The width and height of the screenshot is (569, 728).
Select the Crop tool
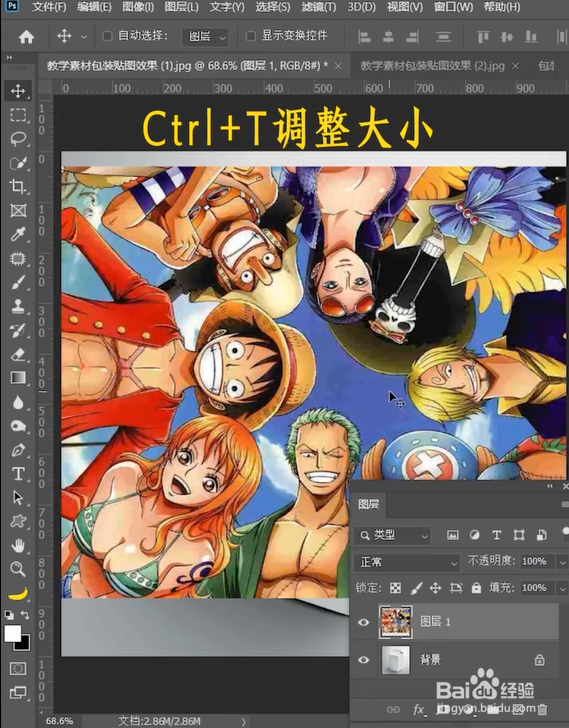(18, 187)
